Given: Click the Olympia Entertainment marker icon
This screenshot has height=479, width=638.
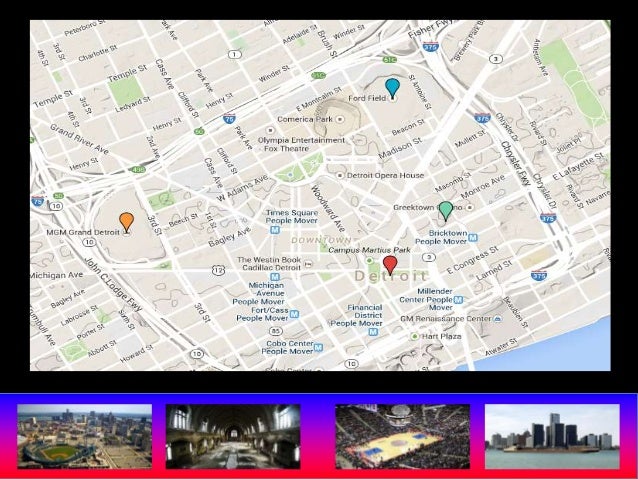Looking at the screenshot, I should point(270,130).
